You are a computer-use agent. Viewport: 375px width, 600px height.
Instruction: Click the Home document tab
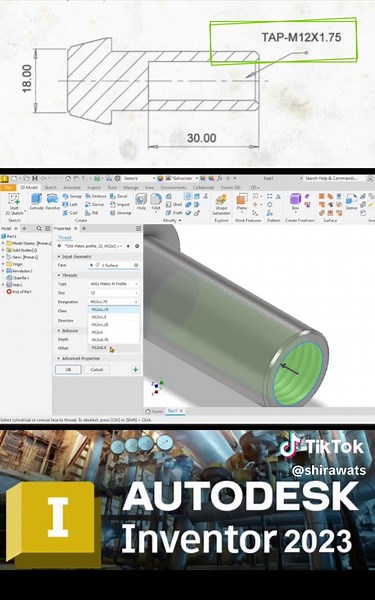[155, 411]
